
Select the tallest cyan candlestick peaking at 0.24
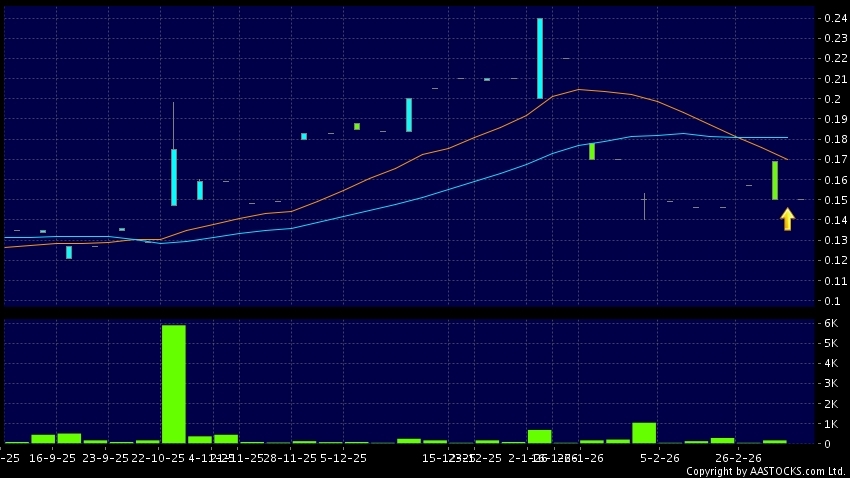(540, 58)
